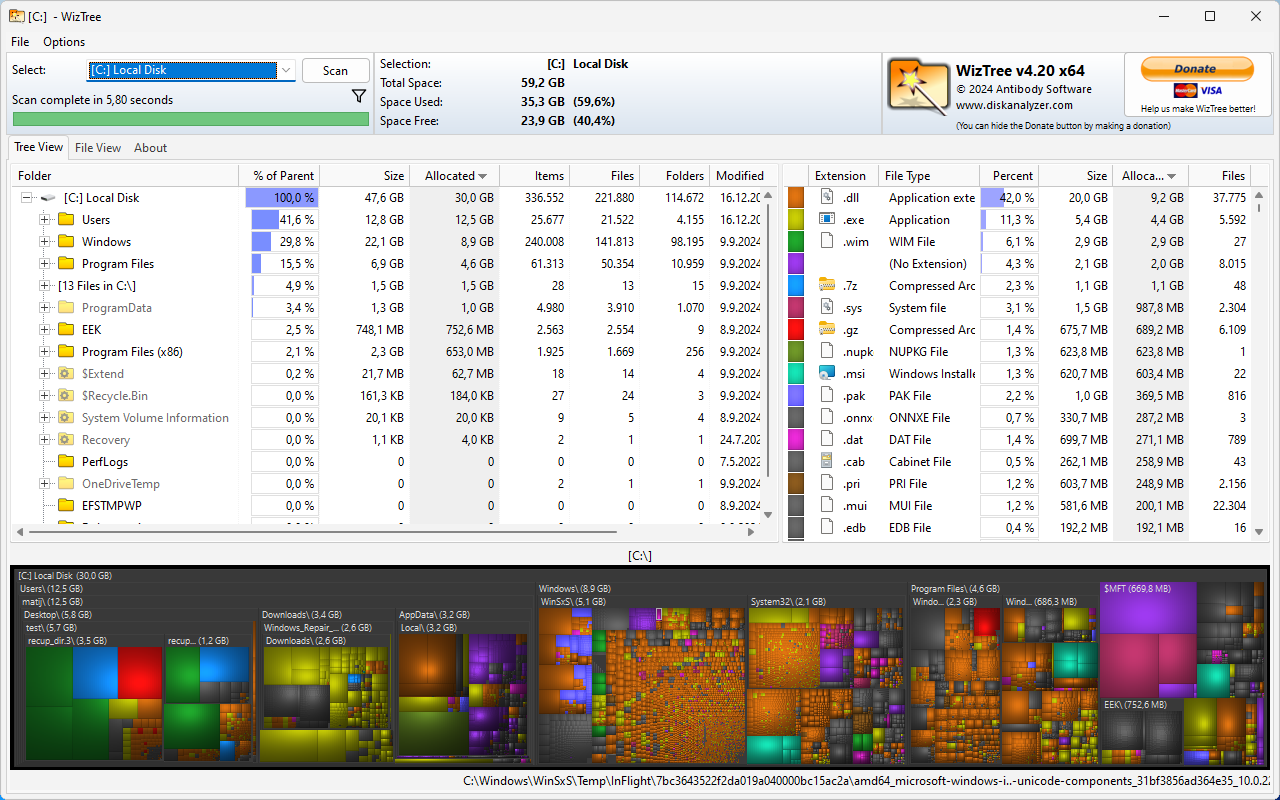
Task: Sort tree by the Items column header
Action: 534,176
